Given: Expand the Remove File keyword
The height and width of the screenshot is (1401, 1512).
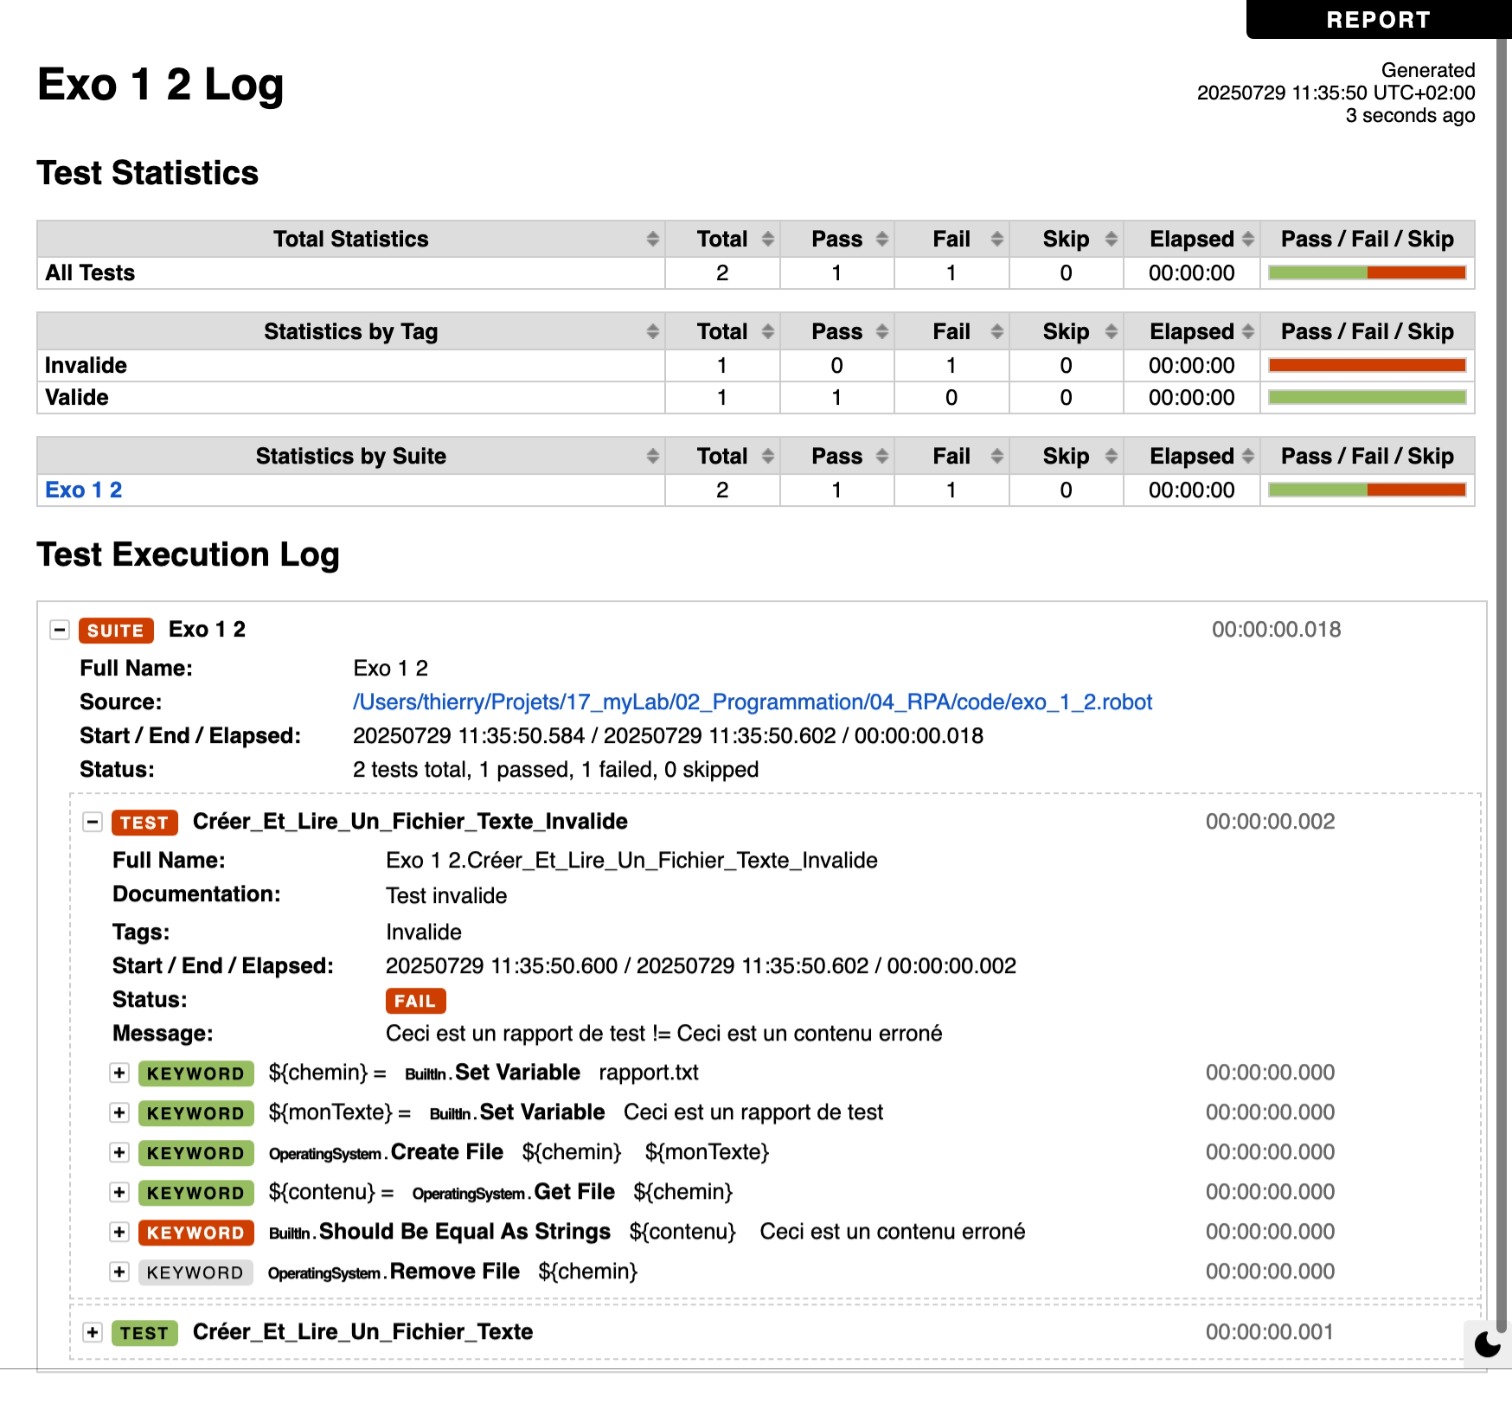Looking at the screenshot, I should pyautogui.click(x=119, y=1272).
